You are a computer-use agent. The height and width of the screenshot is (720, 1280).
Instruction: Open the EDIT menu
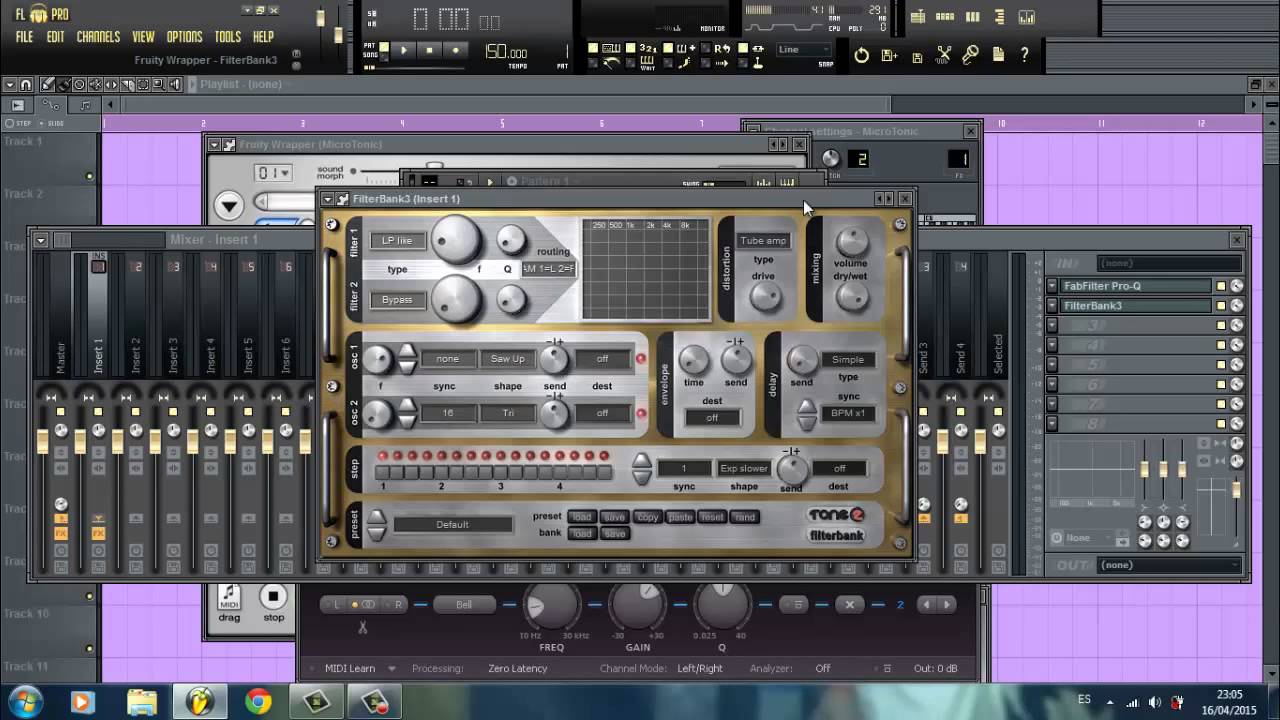(x=55, y=37)
